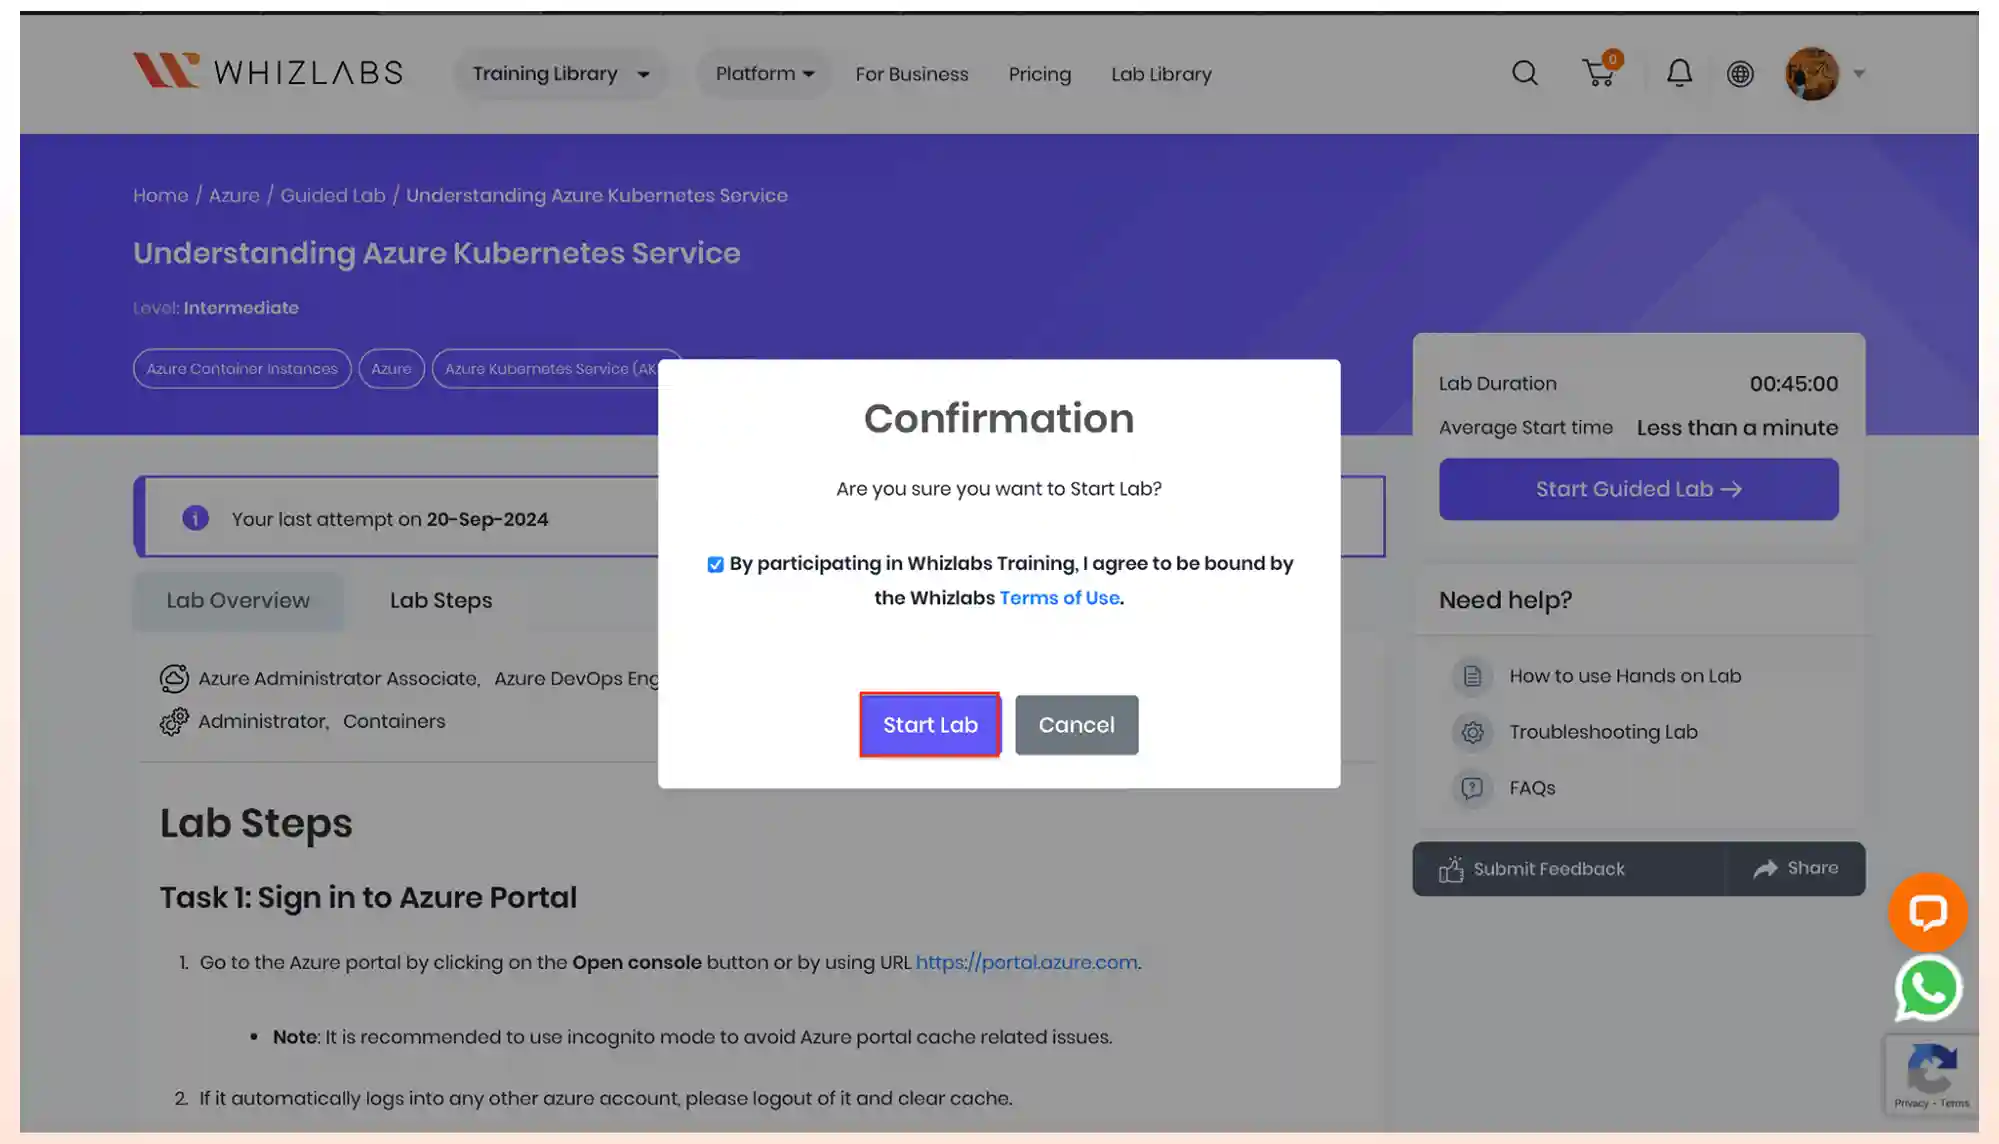Click the 'Intermediate' level text
1999x1144 pixels.
(x=241, y=308)
